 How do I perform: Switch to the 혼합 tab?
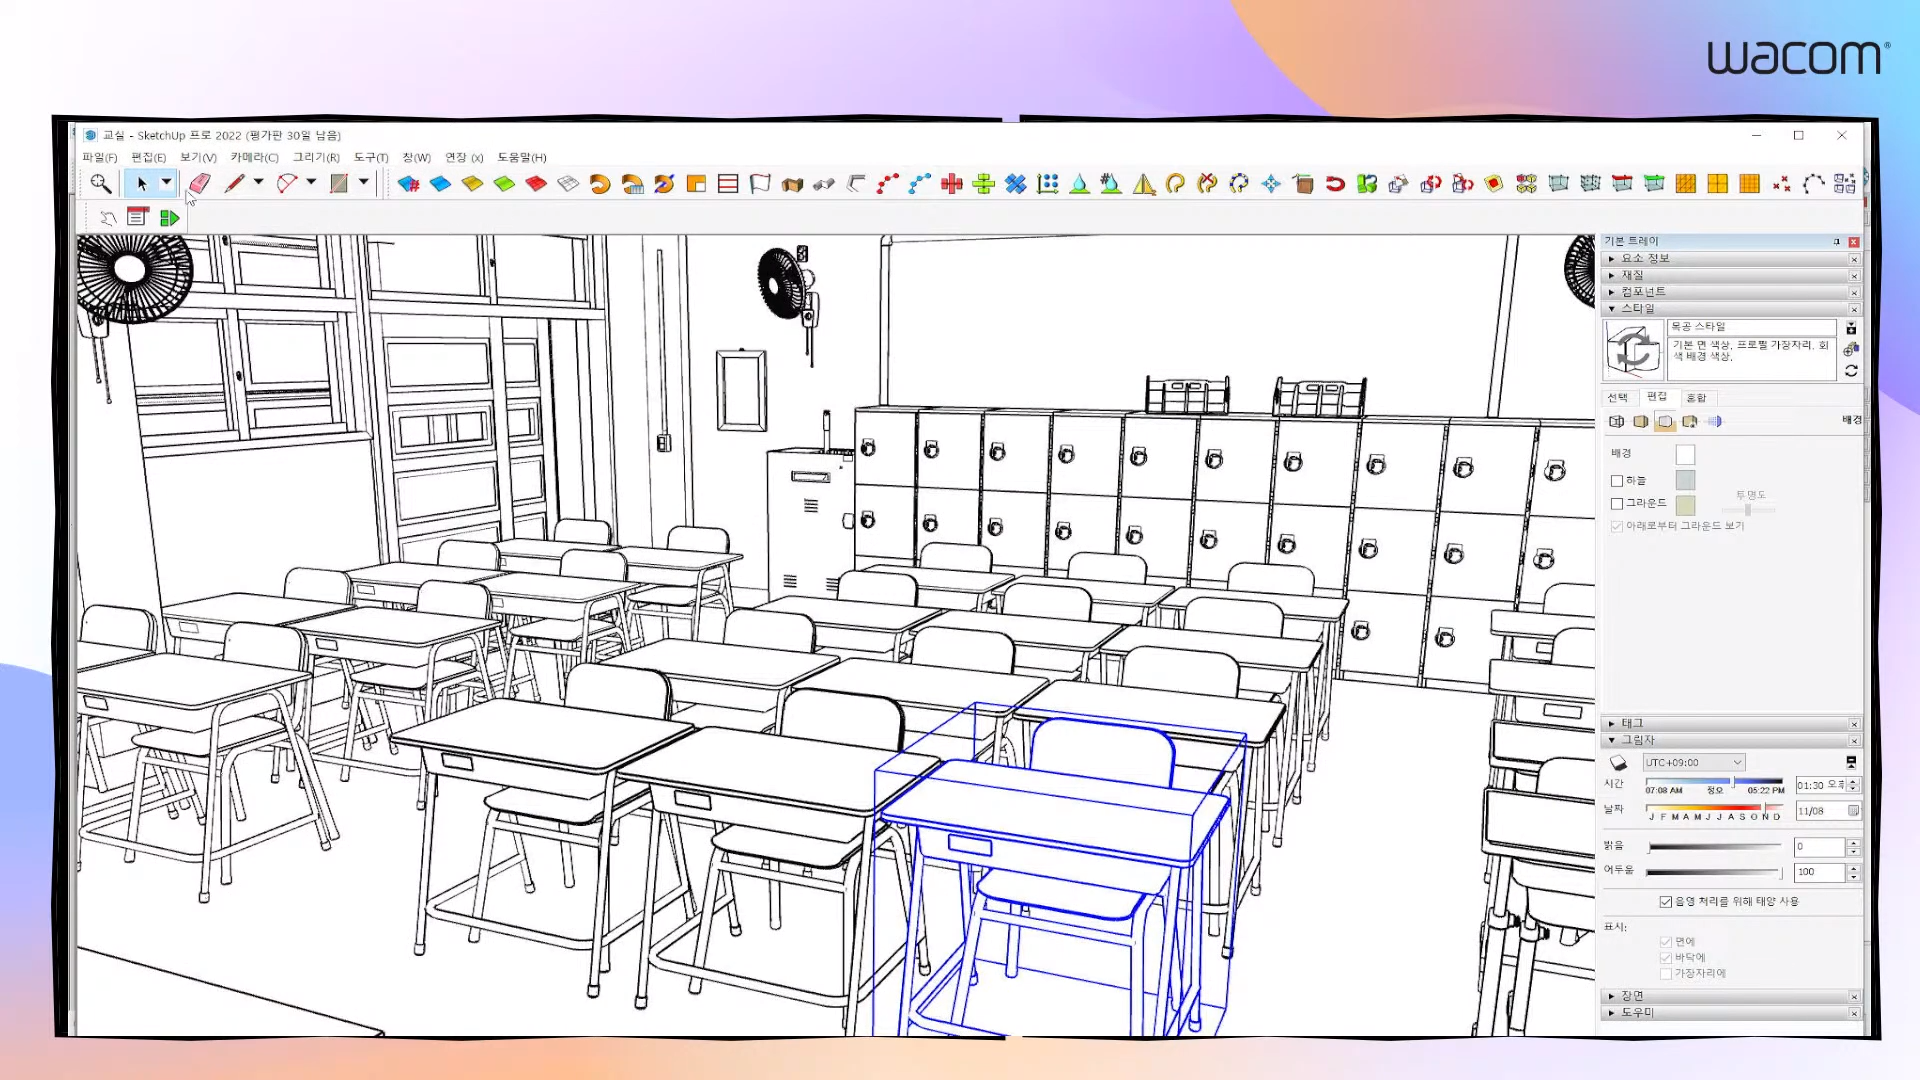click(1696, 398)
